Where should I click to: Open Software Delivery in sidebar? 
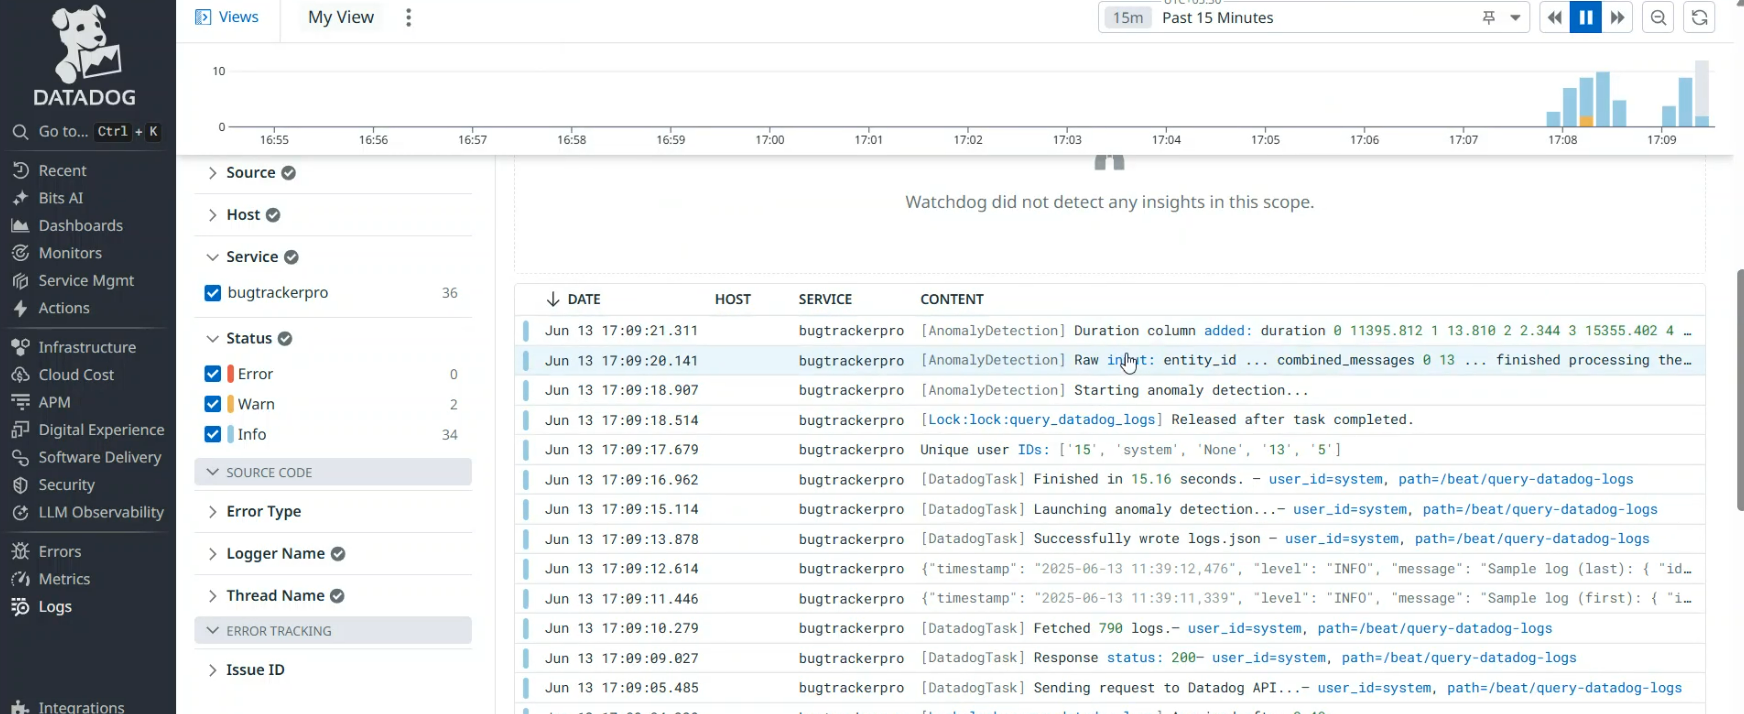(99, 457)
